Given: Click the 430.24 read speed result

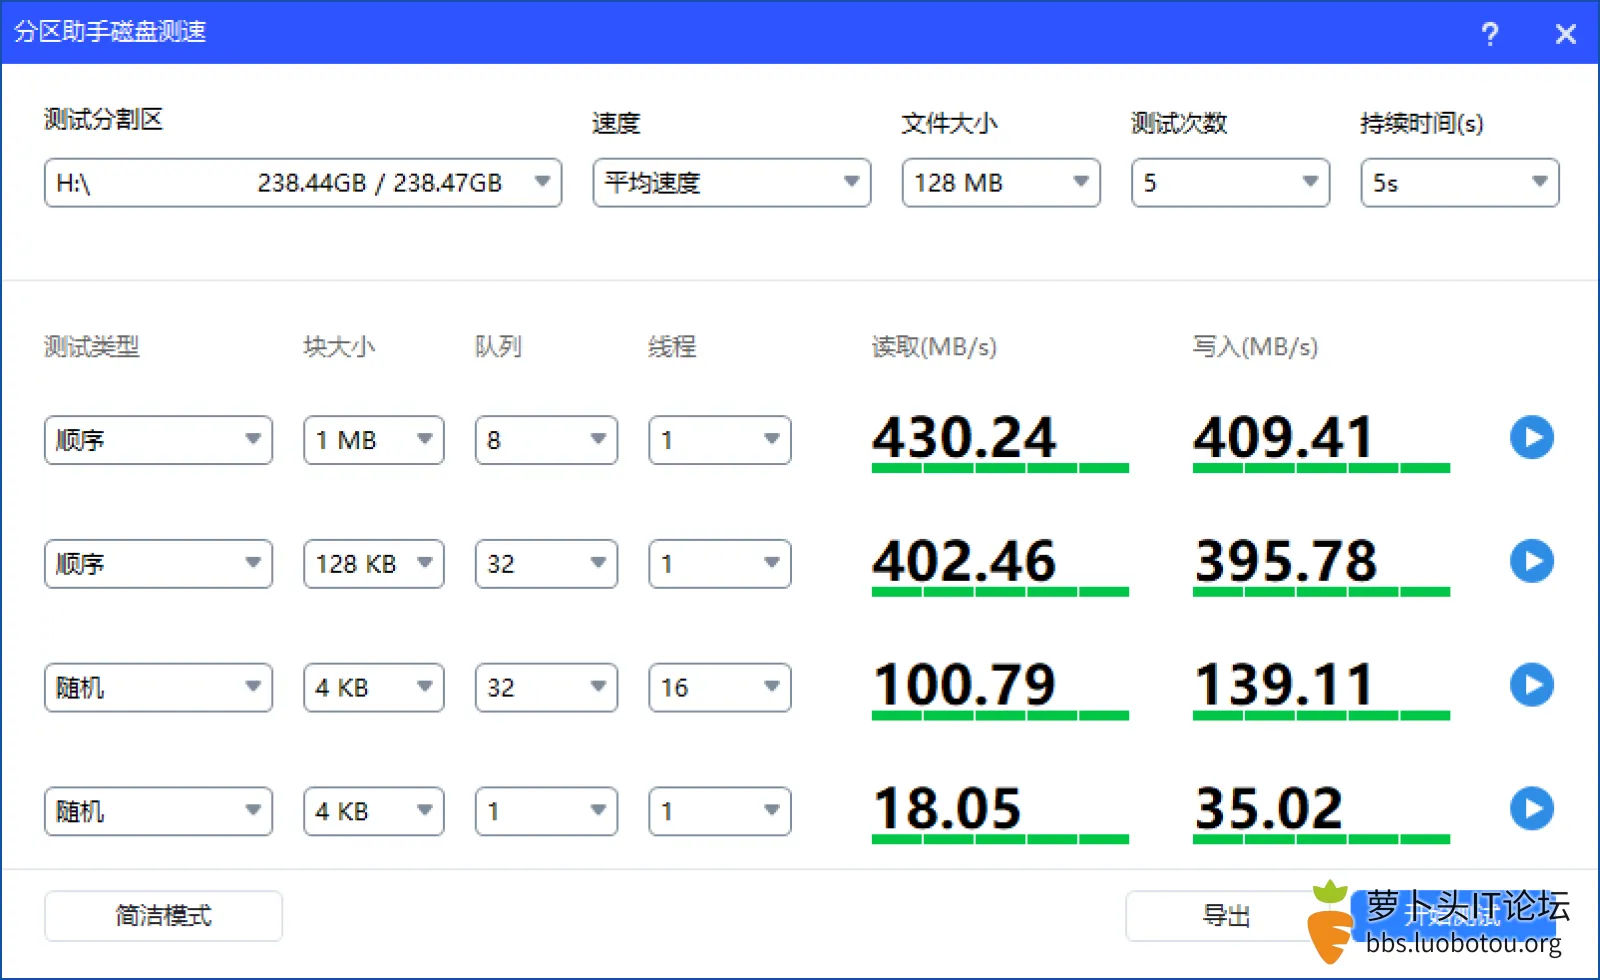Looking at the screenshot, I should click(x=964, y=438).
